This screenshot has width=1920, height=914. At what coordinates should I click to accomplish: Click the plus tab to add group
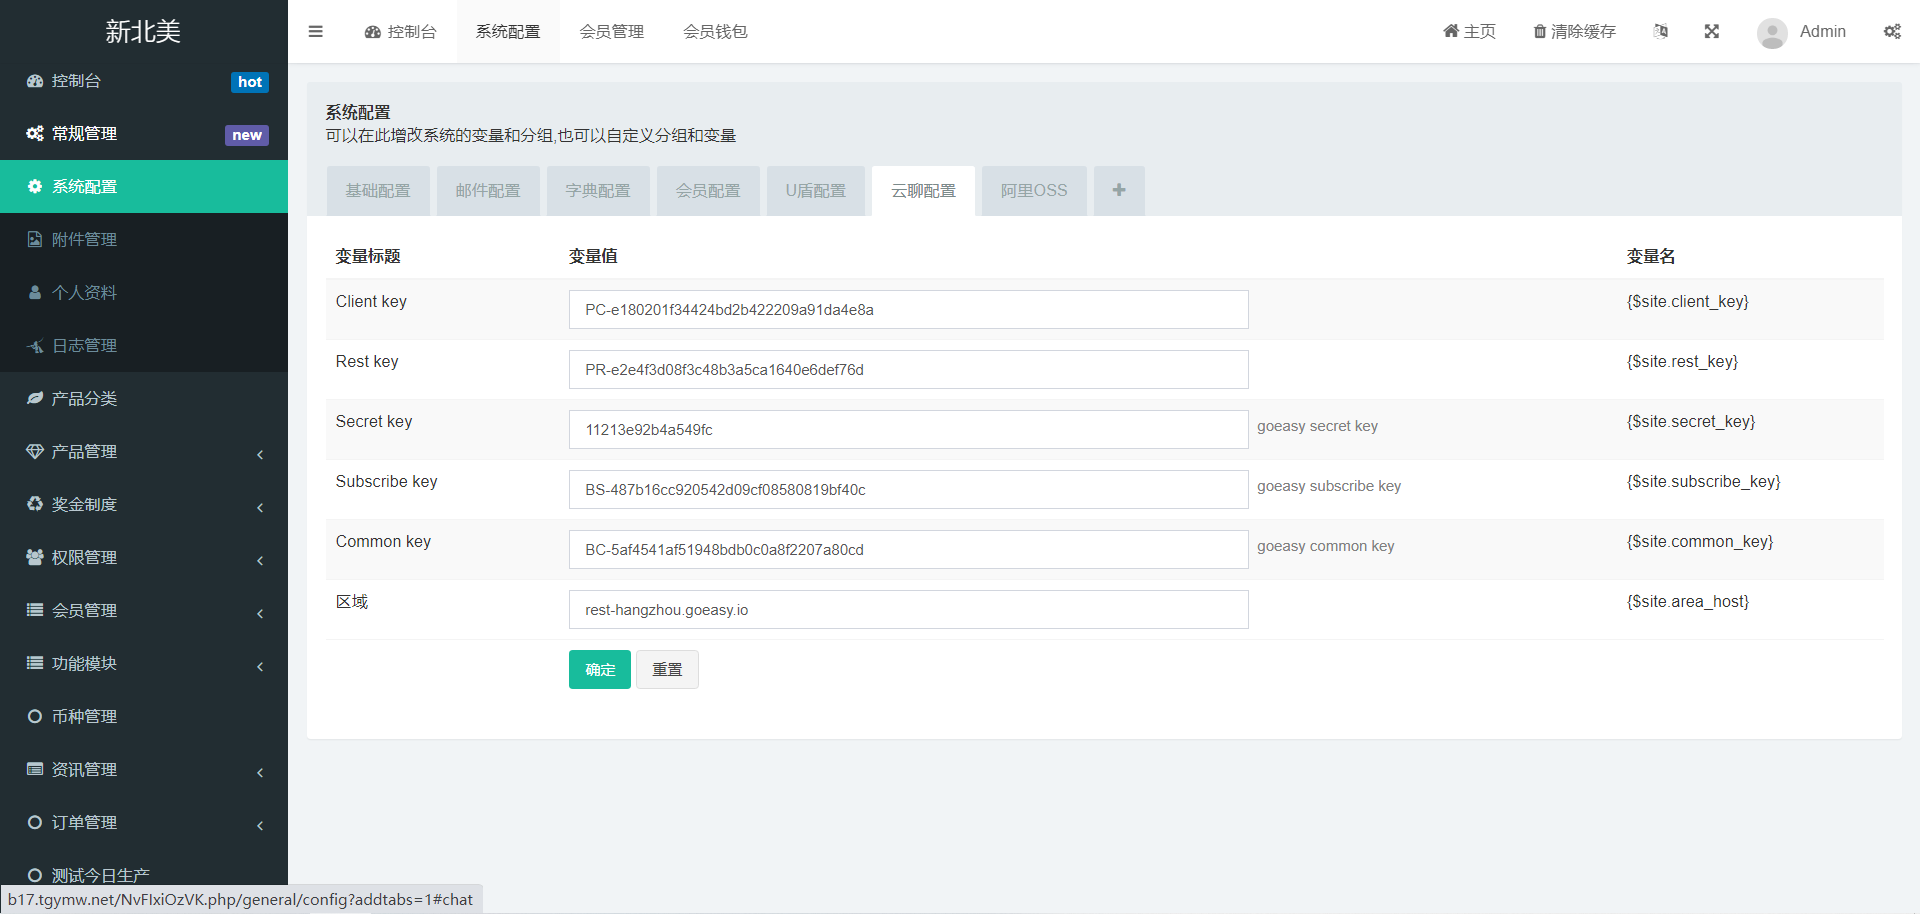click(x=1119, y=191)
